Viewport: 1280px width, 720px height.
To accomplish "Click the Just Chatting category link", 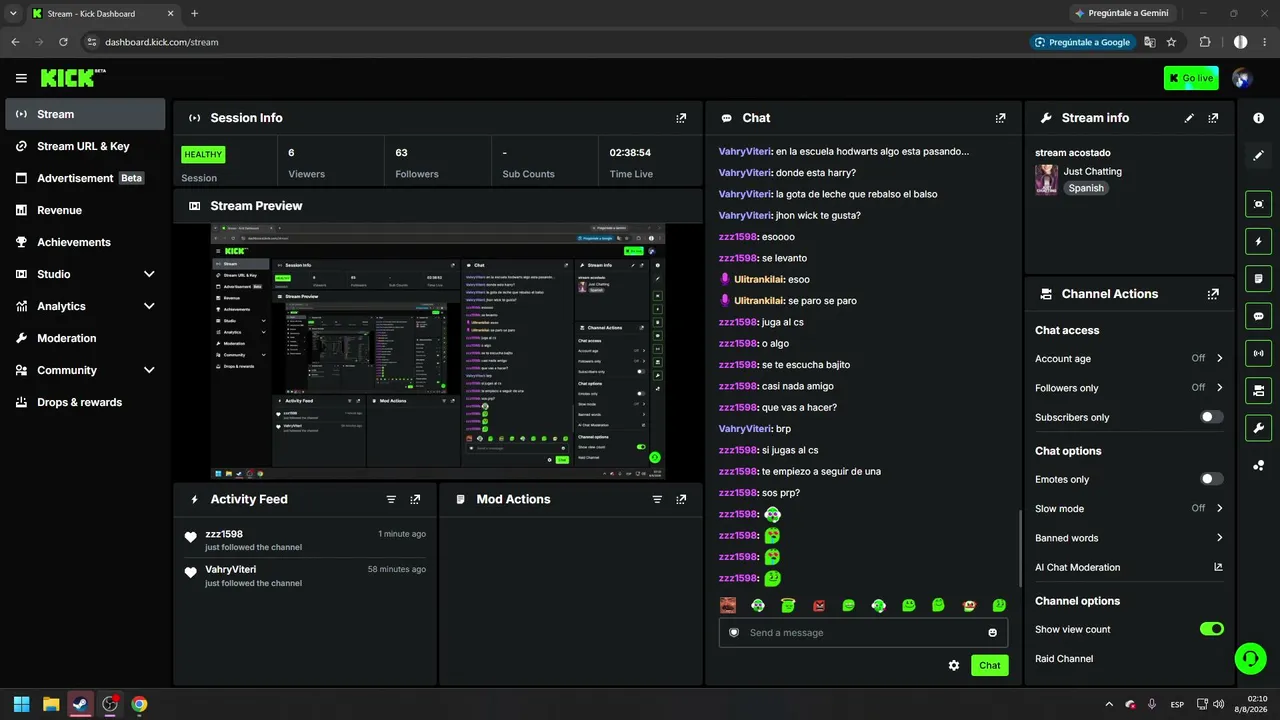I will (1093, 171).
